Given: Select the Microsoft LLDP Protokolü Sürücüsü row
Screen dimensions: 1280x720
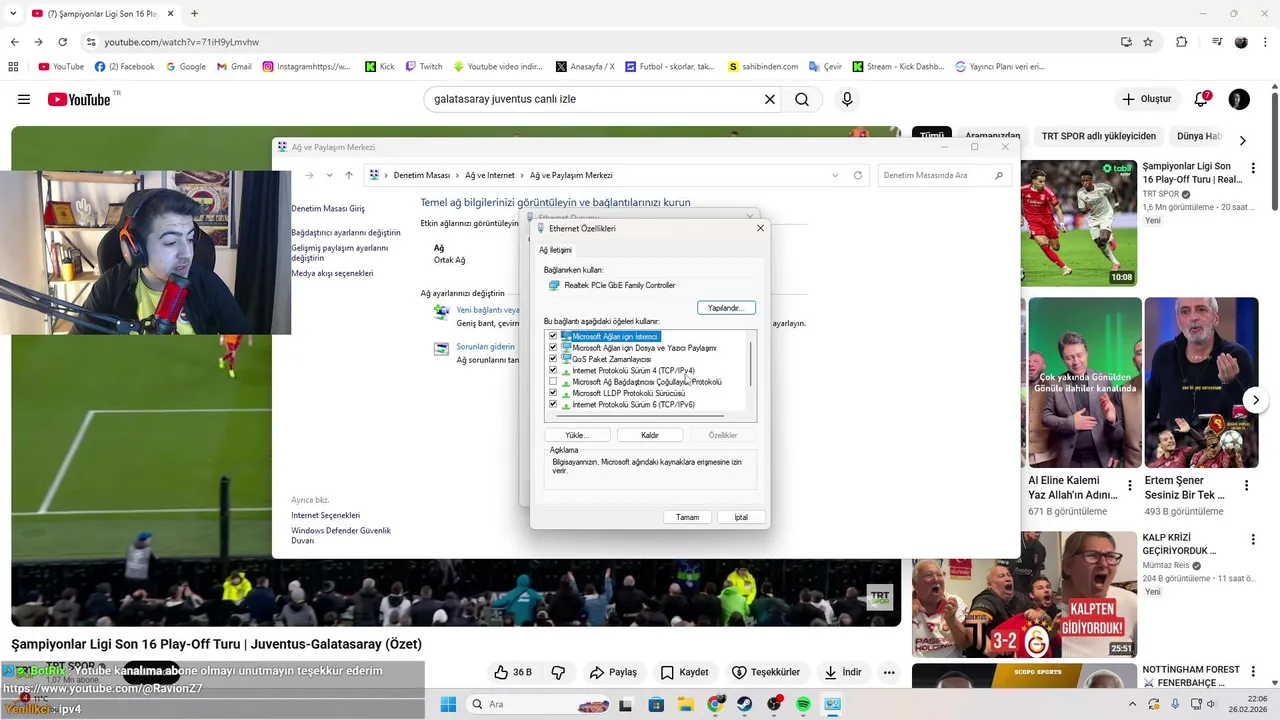Looking at the screenshot, I should 628,393.
